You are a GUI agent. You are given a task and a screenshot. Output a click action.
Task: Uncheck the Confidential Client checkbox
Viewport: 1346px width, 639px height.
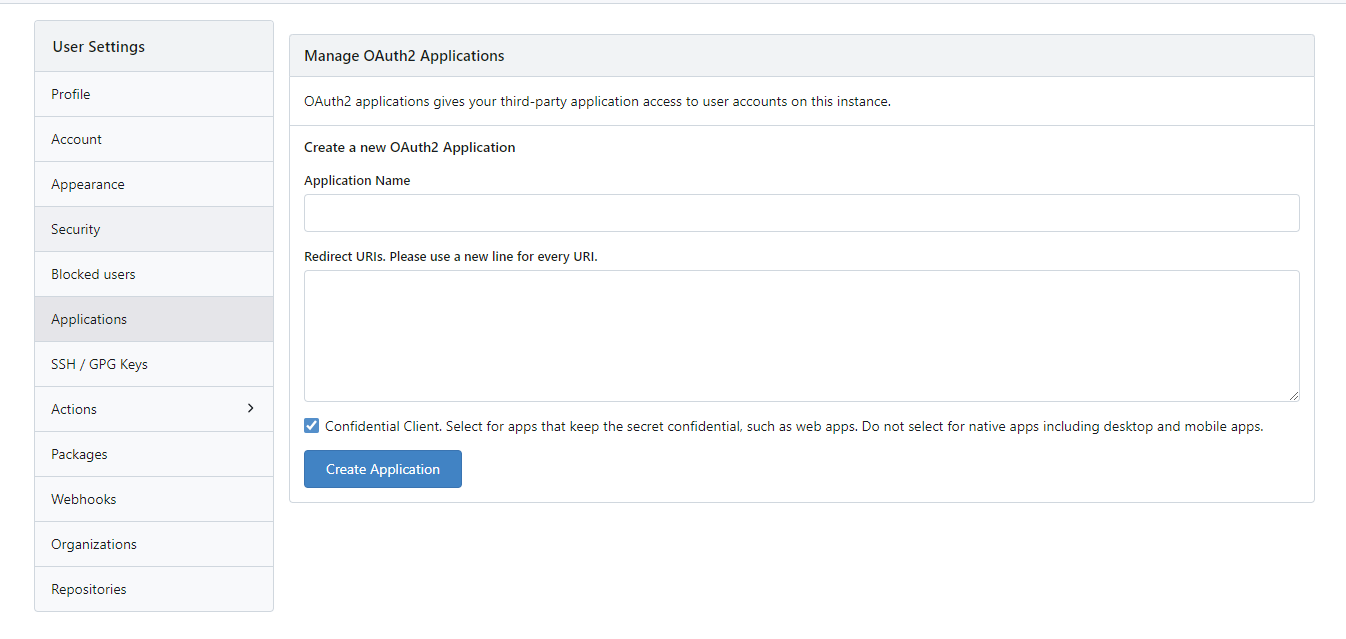pyautogui.click(x=312, y=426)
